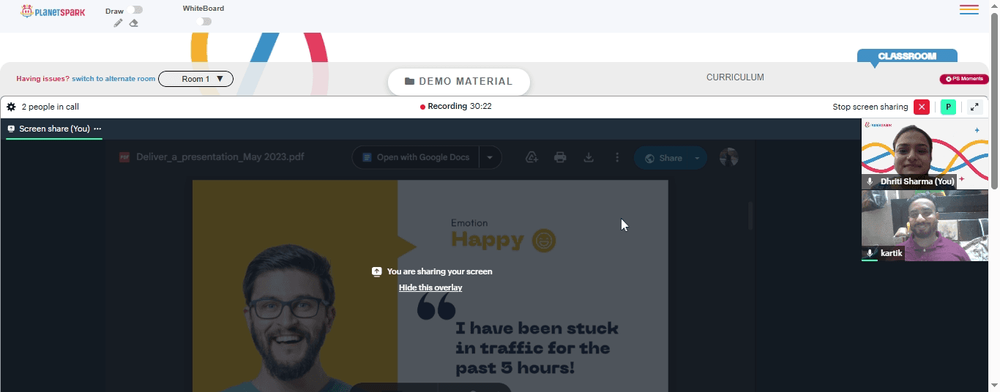
Task: Click Open with Google Docs button
Action: [x=415, y=157]
